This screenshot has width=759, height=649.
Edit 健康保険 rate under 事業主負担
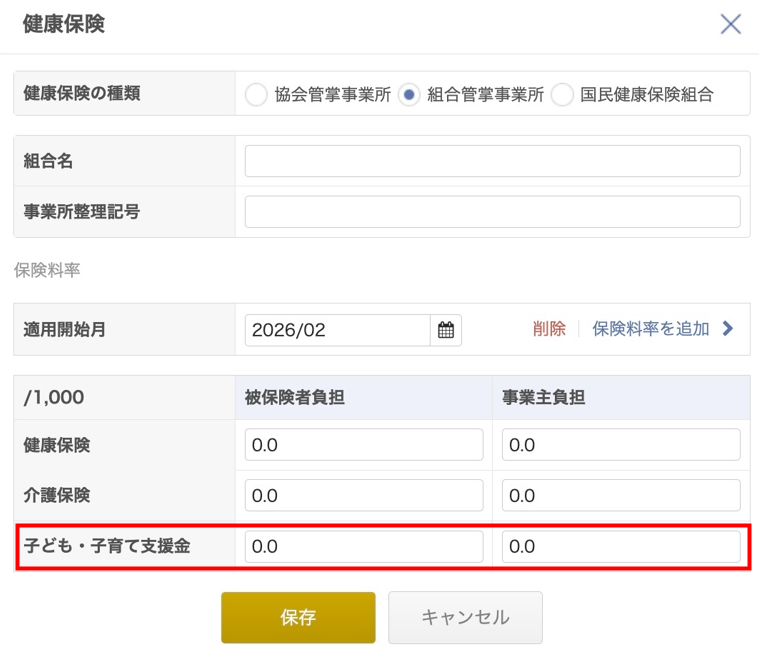(x=621, y=445)
